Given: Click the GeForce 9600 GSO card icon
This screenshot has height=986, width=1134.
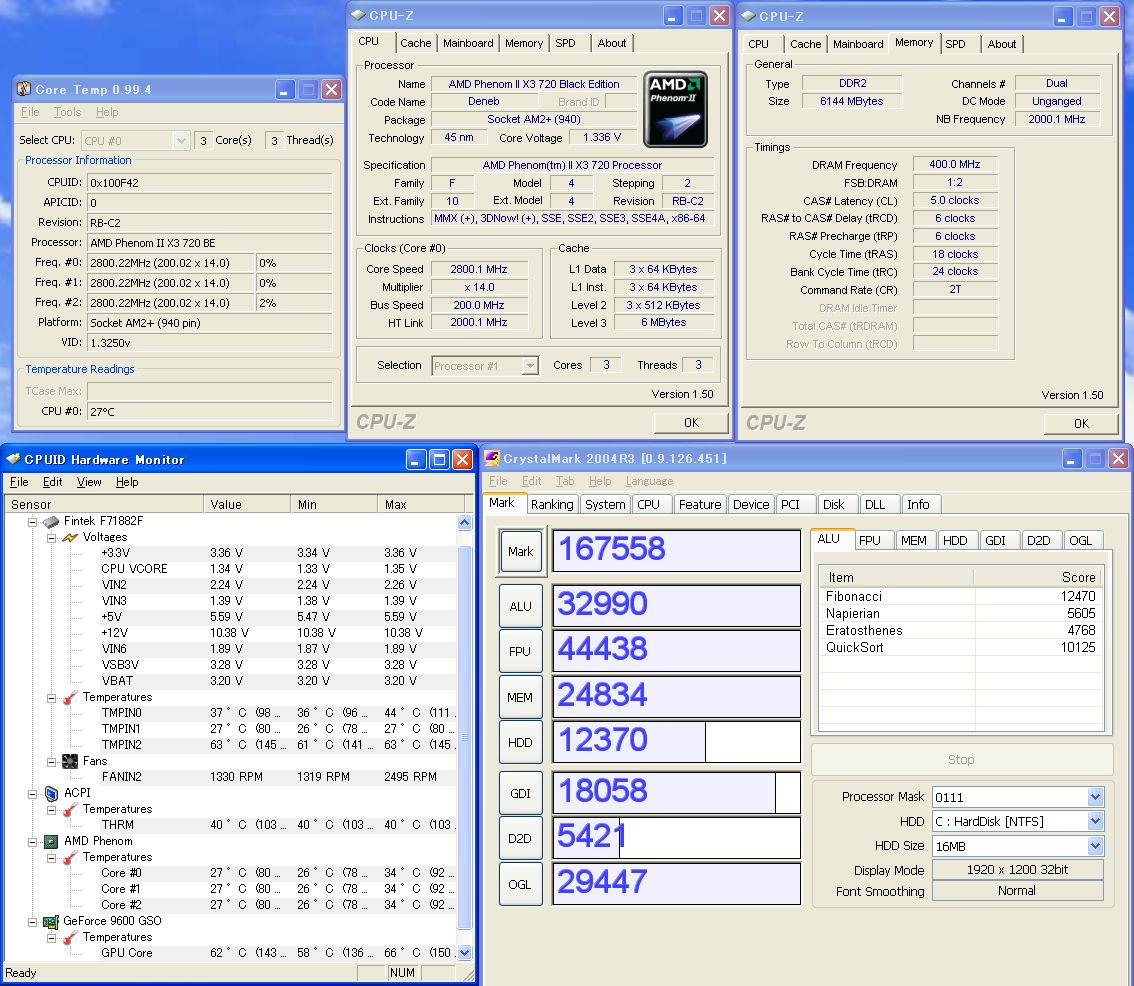Looking at the screenshot, I should (x=51, y=921).
